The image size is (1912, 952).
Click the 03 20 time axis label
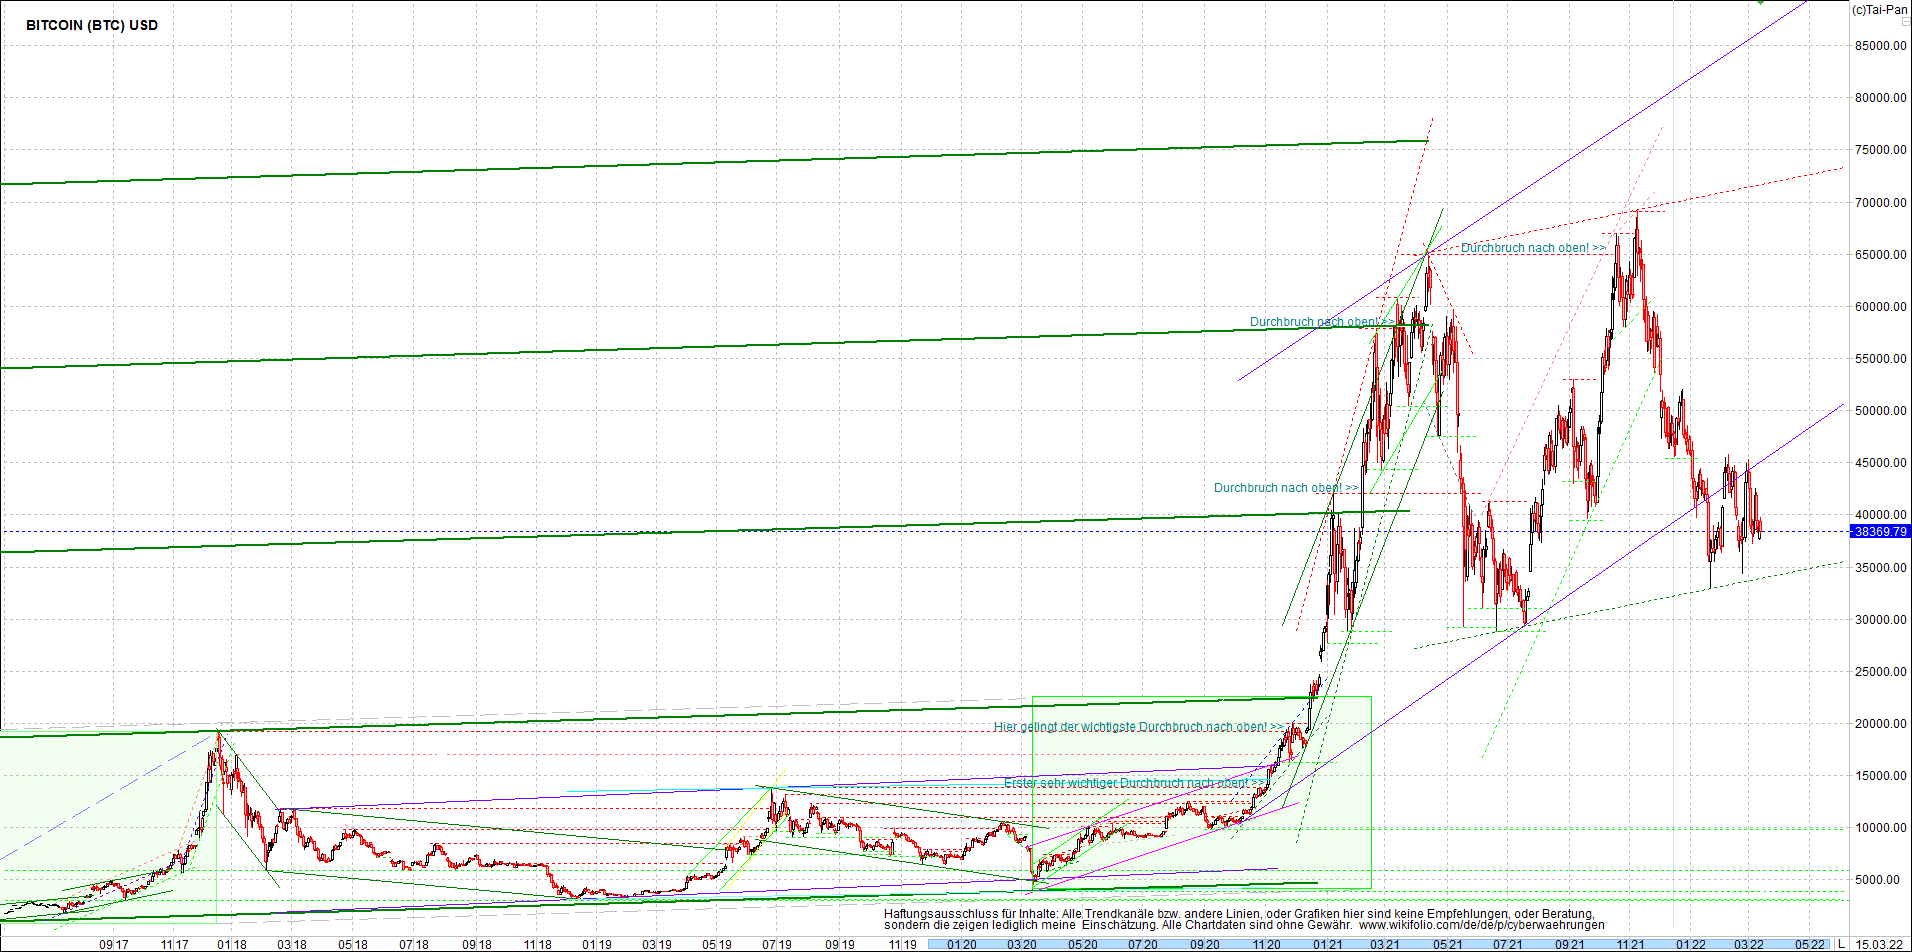(1022, 944)
